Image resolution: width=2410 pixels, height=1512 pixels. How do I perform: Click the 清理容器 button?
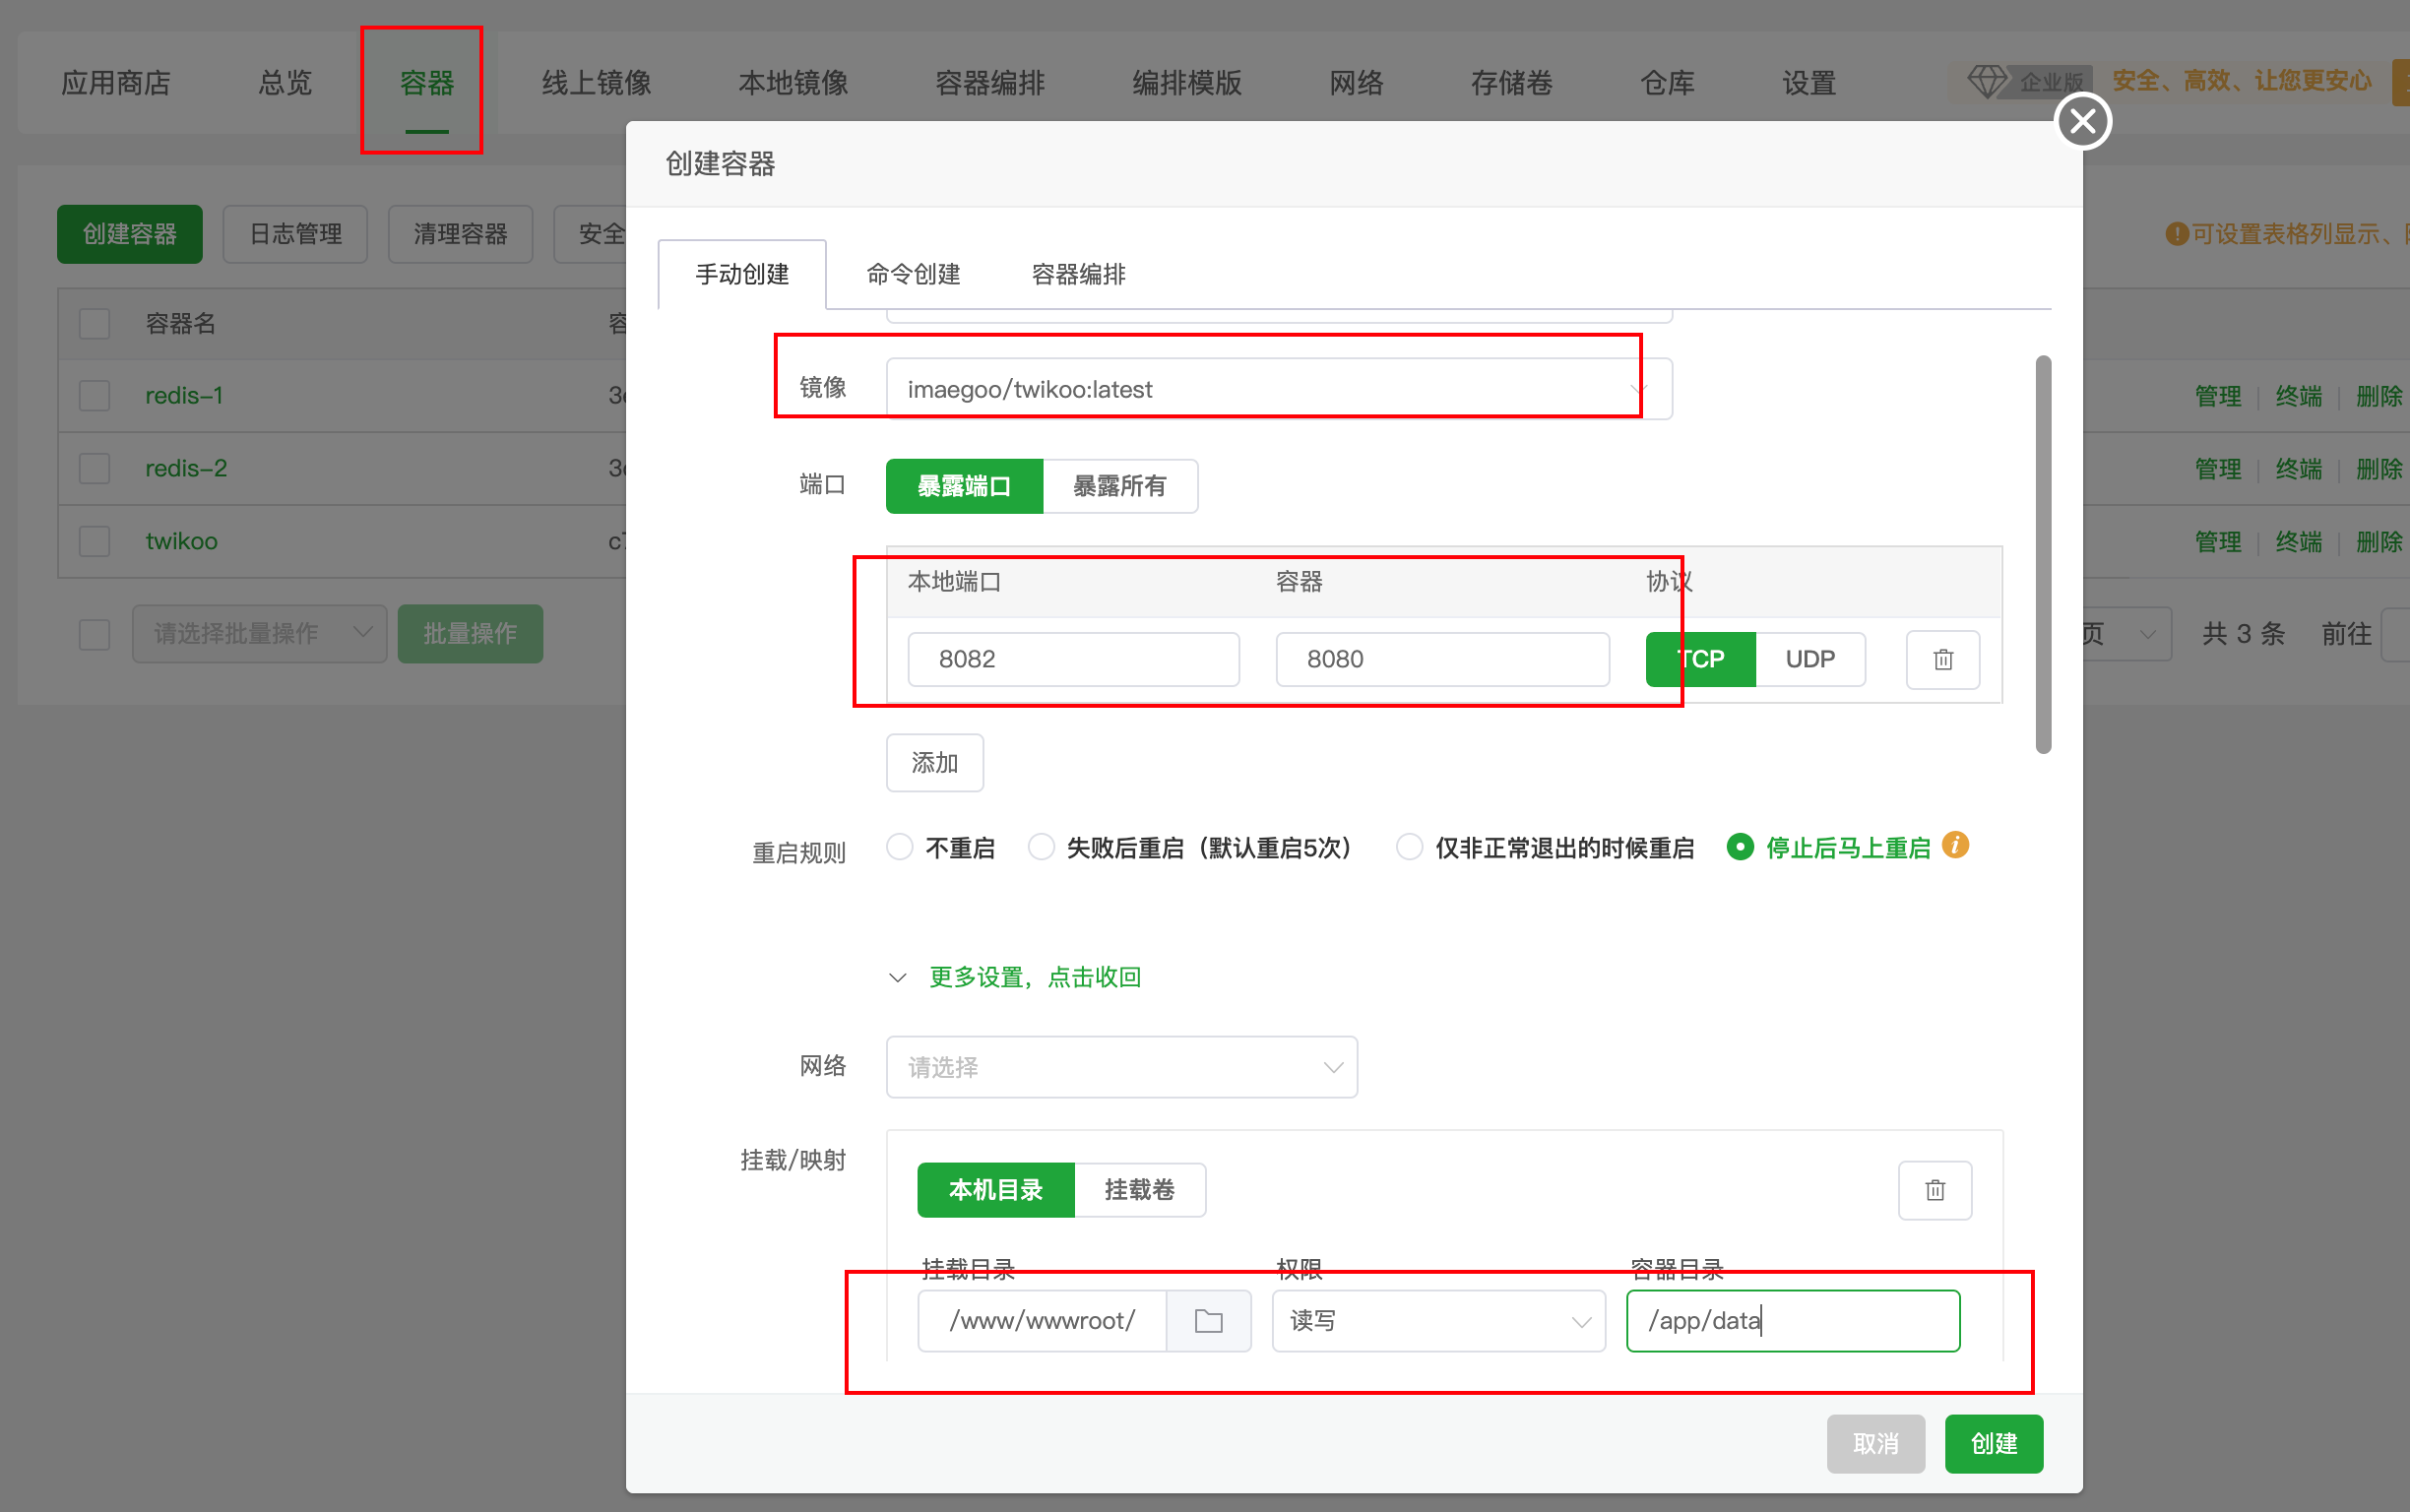460,234
